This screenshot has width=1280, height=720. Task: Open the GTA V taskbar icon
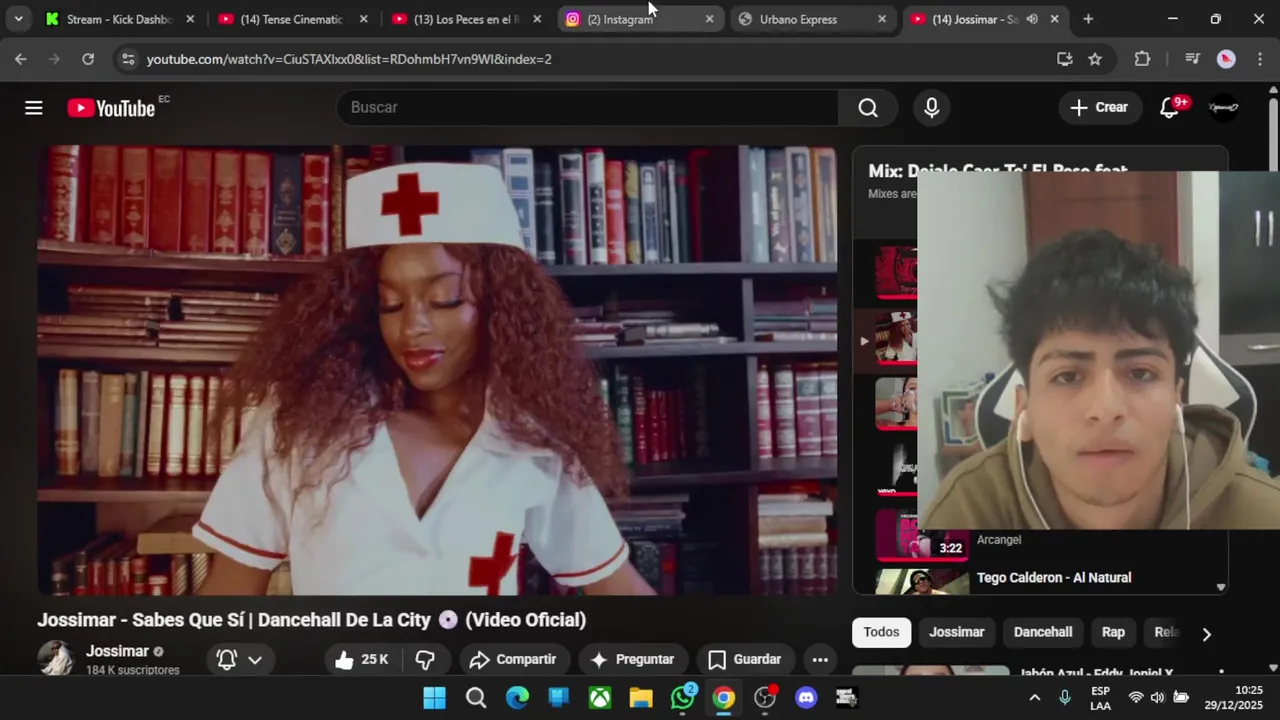click(847, 698)
